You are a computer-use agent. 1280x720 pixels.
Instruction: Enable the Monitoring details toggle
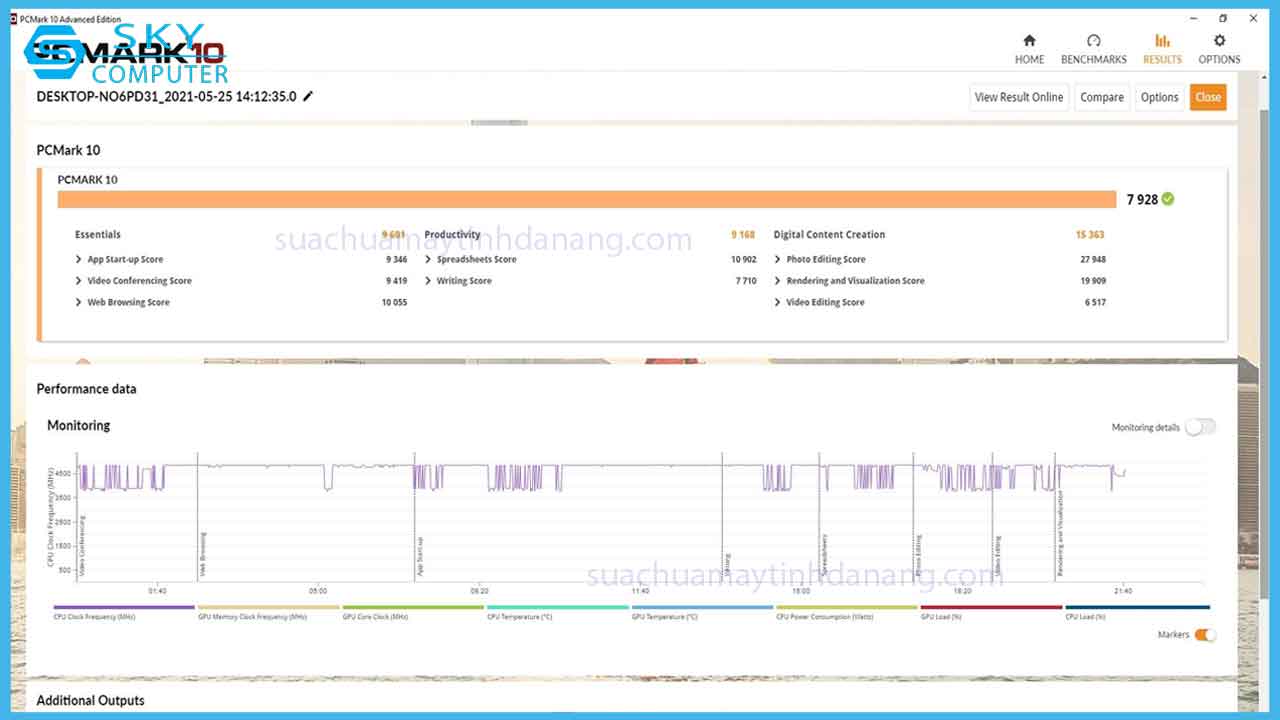click(x=1200, y=427)
